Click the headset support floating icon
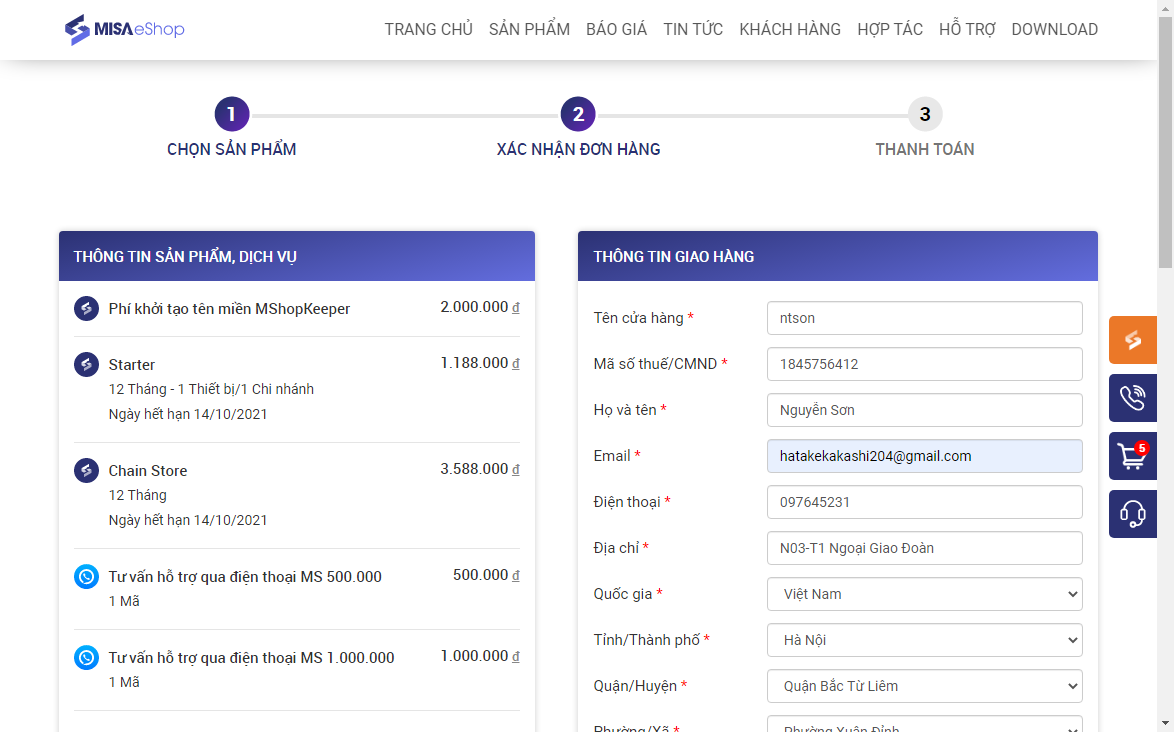Viewport: 1174px width, 732px height. pyautogui.click(x=1133, y=514)
